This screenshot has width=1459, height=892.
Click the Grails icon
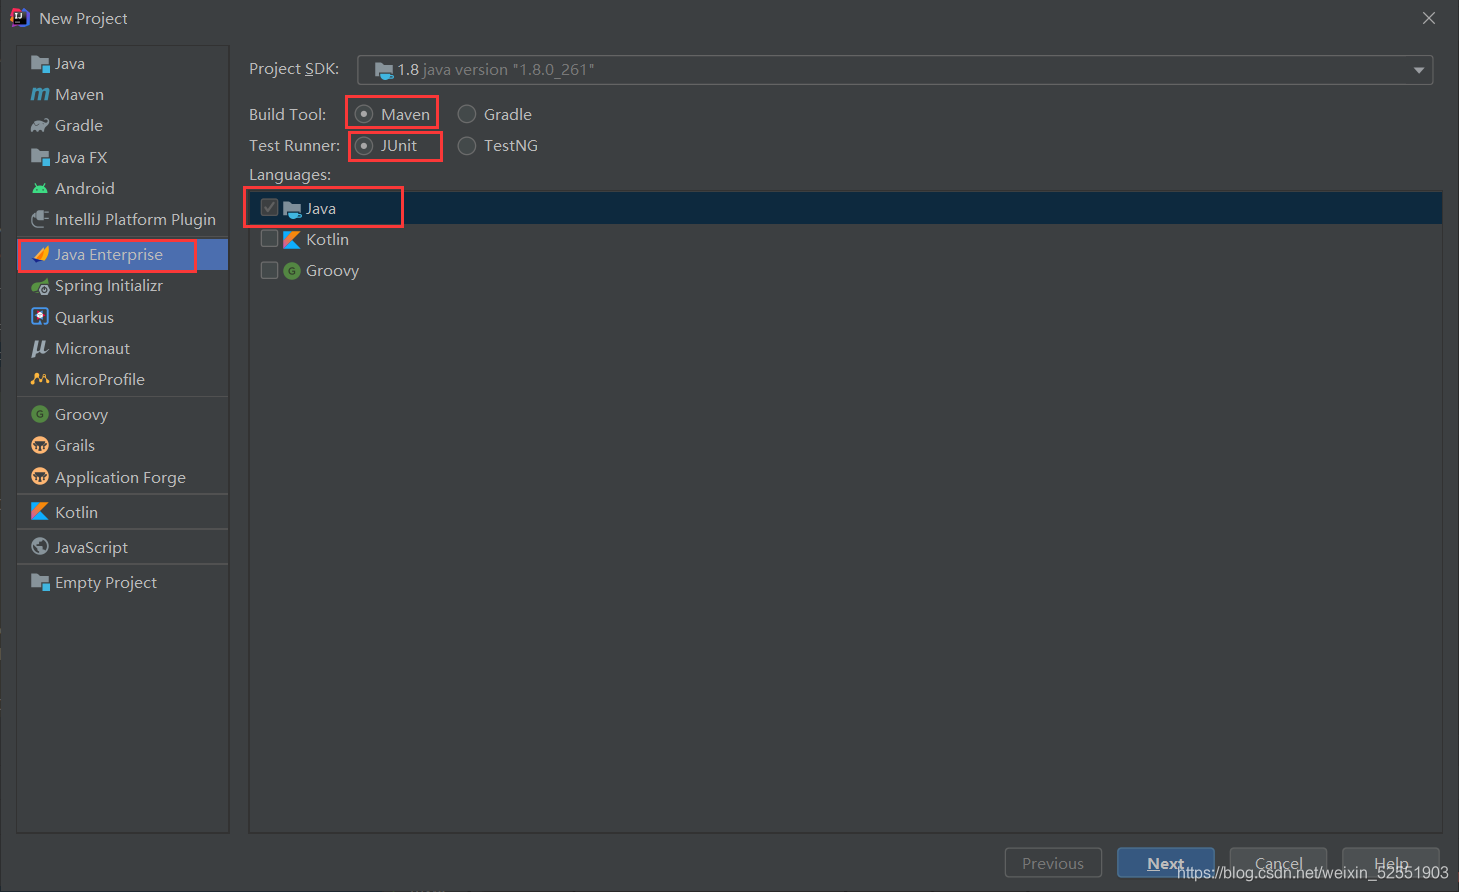(40, 445)
